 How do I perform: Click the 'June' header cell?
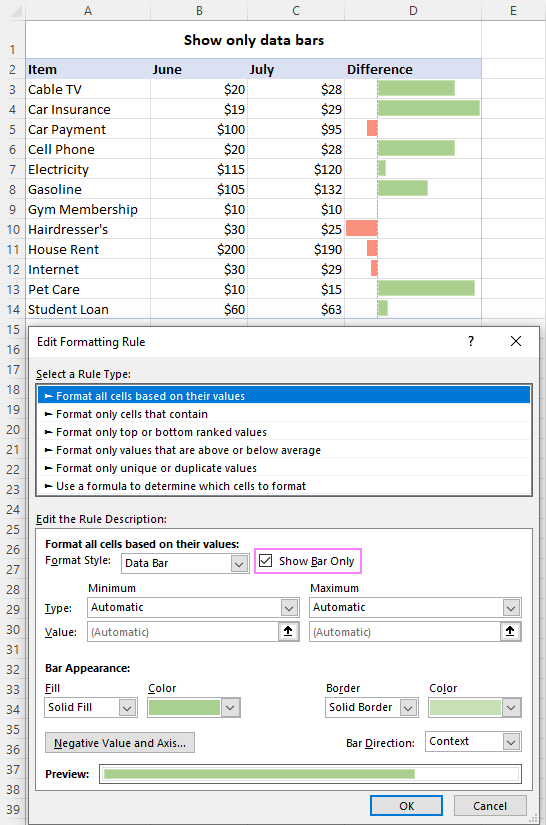[x=199, y=69]
